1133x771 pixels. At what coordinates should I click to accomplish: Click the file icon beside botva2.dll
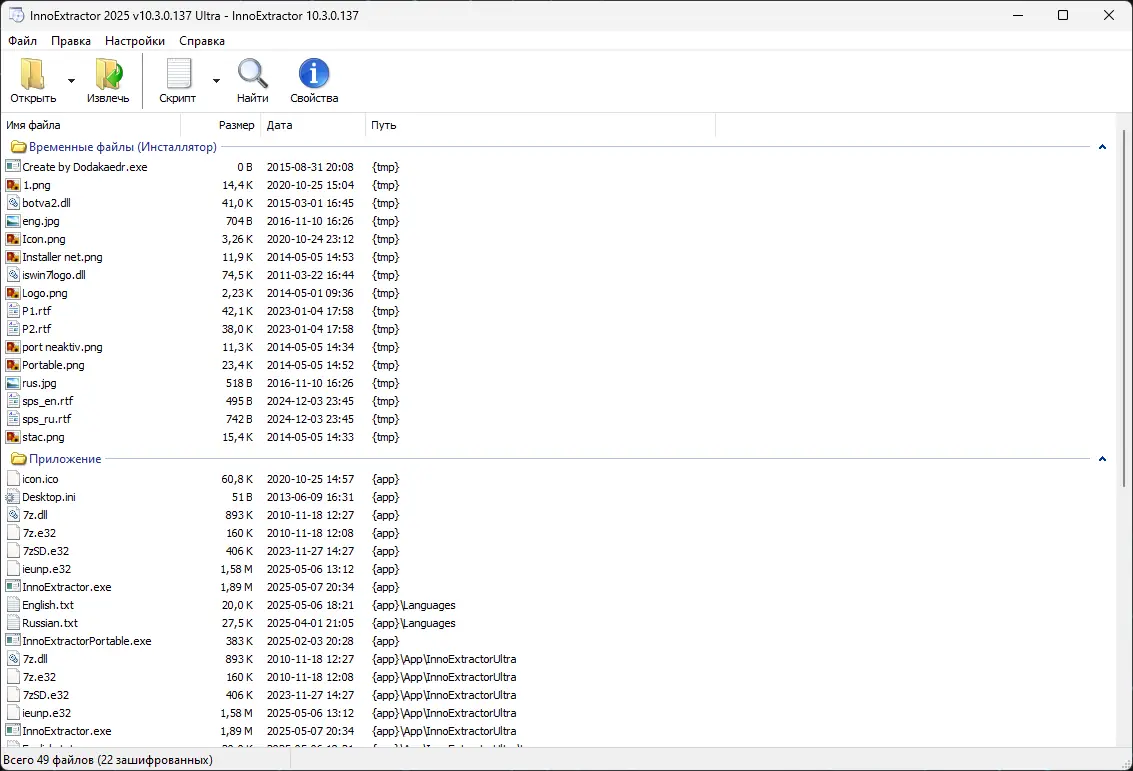pos(11,203)
